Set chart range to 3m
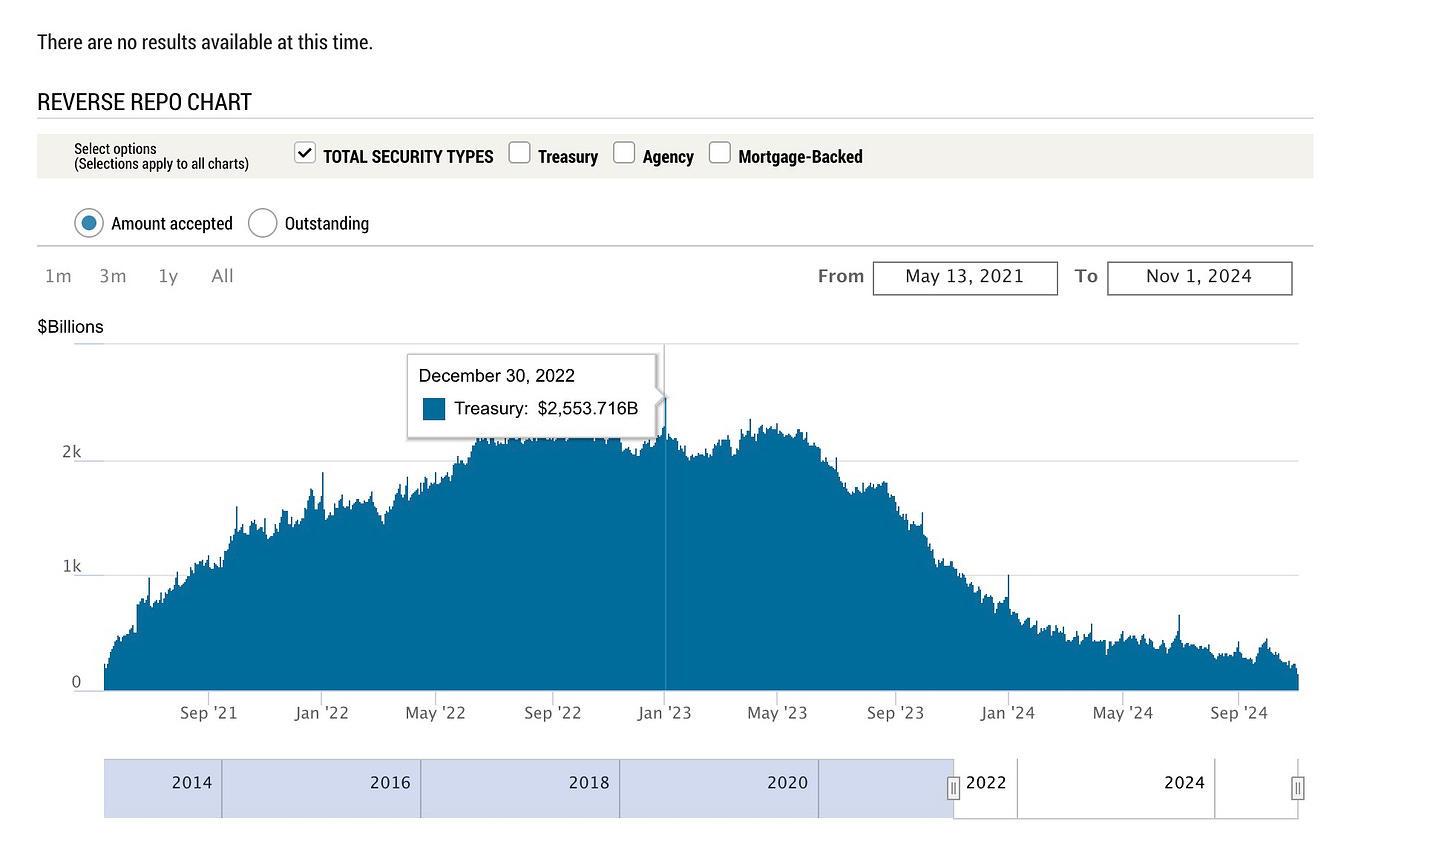Viewport: 1456px width, 845px height. pyautogui.click(x=113, y=276)
